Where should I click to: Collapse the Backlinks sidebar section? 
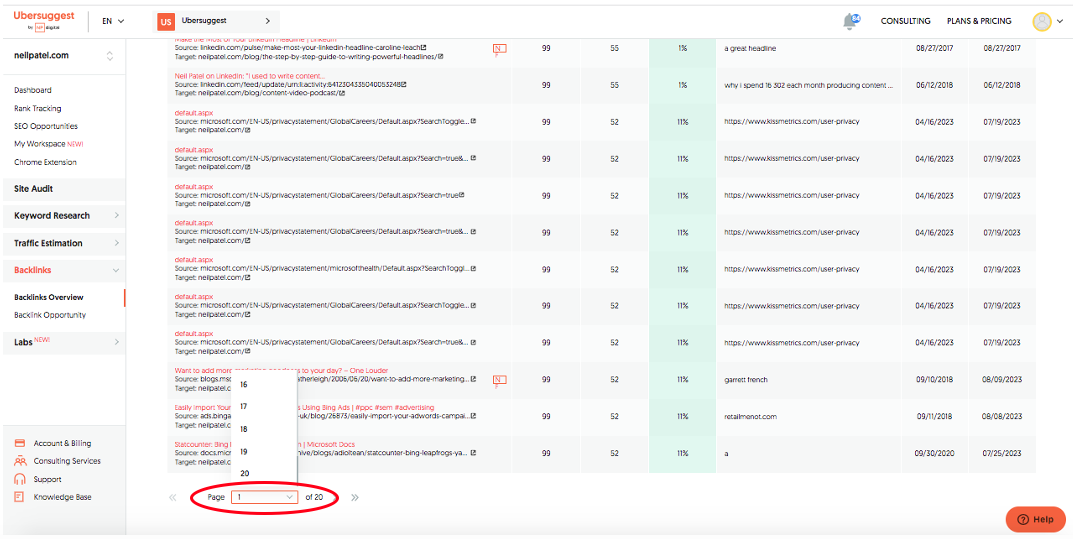tap(64, 270)
